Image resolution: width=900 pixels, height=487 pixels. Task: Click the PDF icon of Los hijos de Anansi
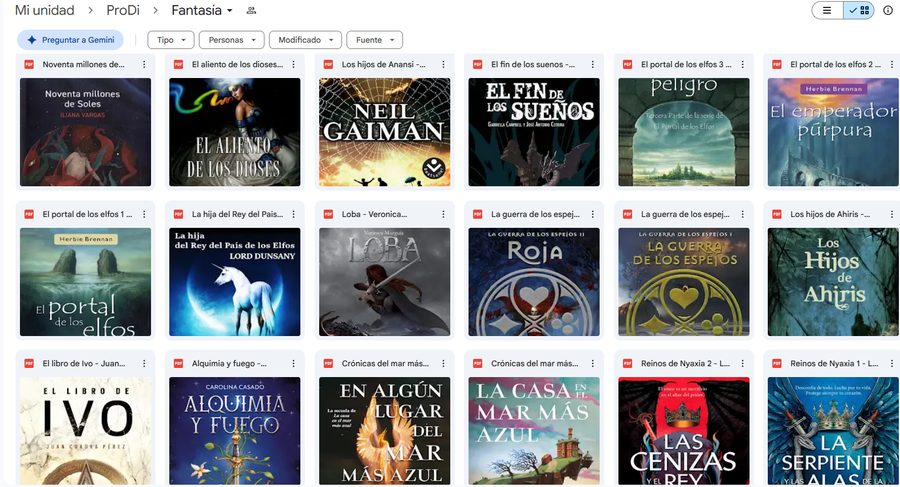(328, 65)
